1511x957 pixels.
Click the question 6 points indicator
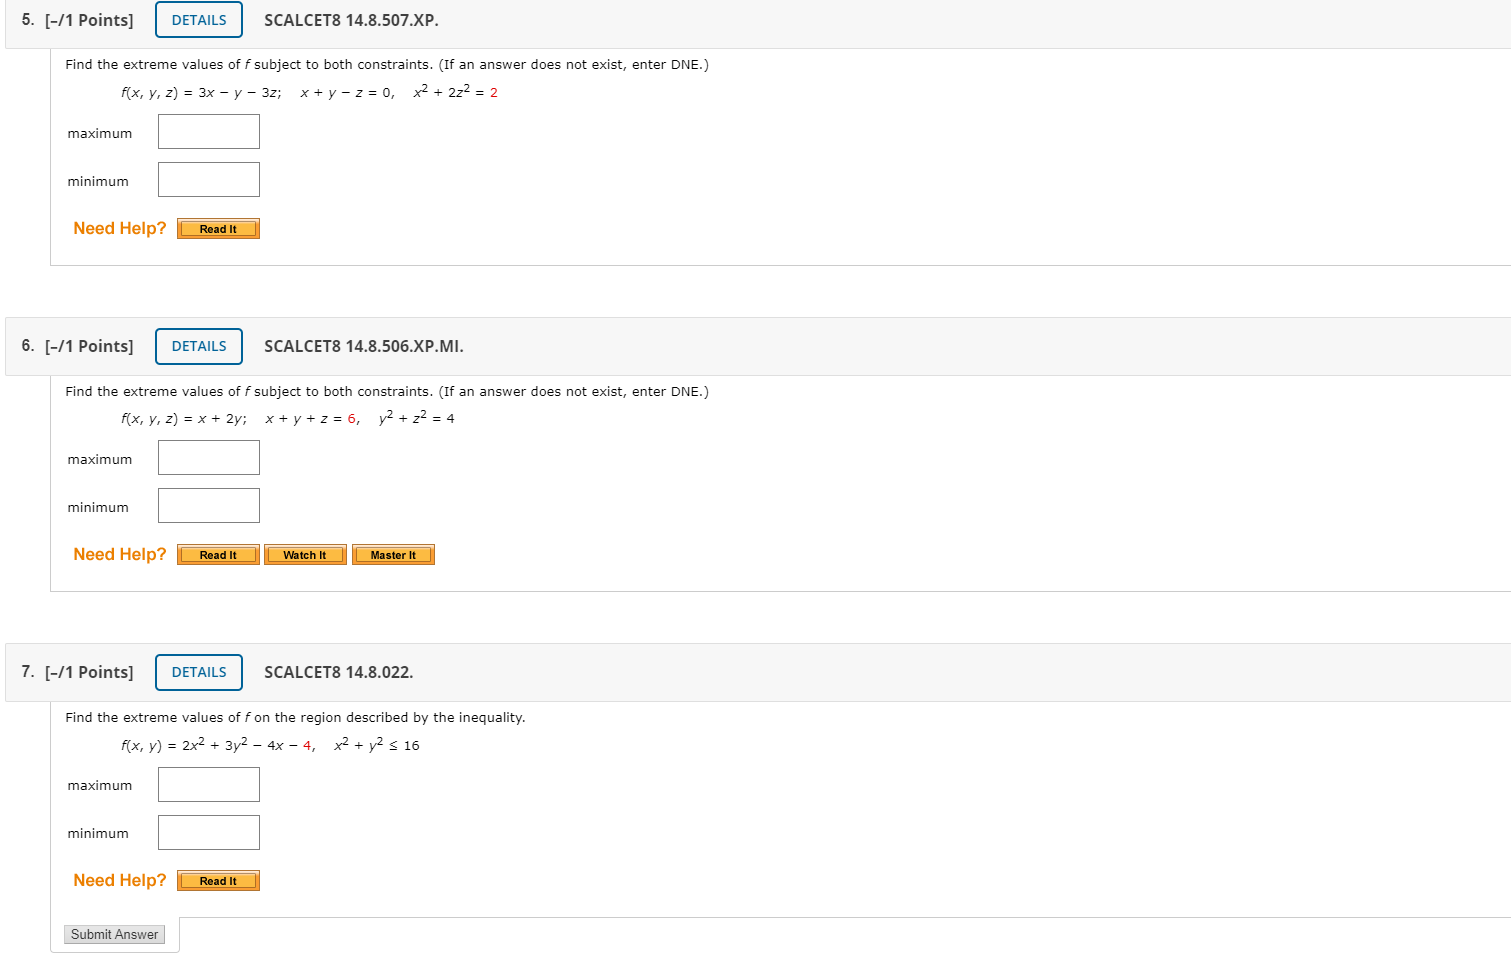coord(90,346)
